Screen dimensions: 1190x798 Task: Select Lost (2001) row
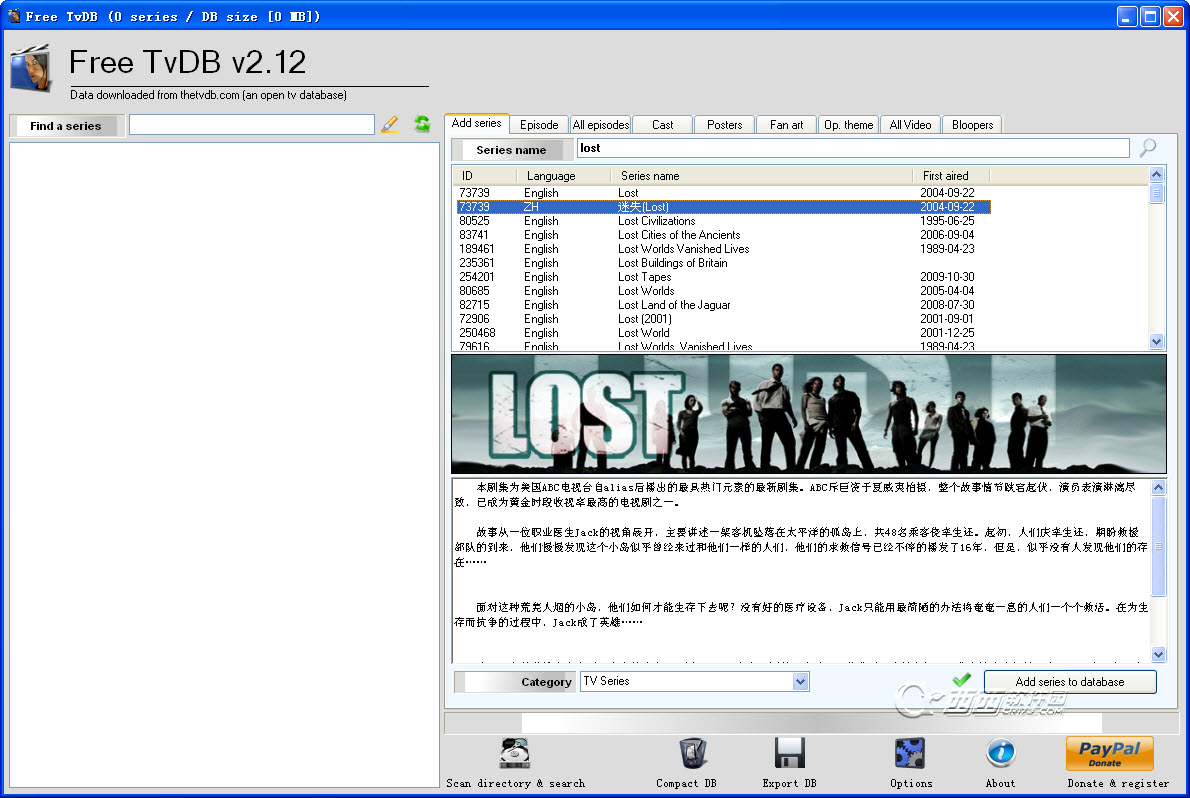tap(723, 319)
